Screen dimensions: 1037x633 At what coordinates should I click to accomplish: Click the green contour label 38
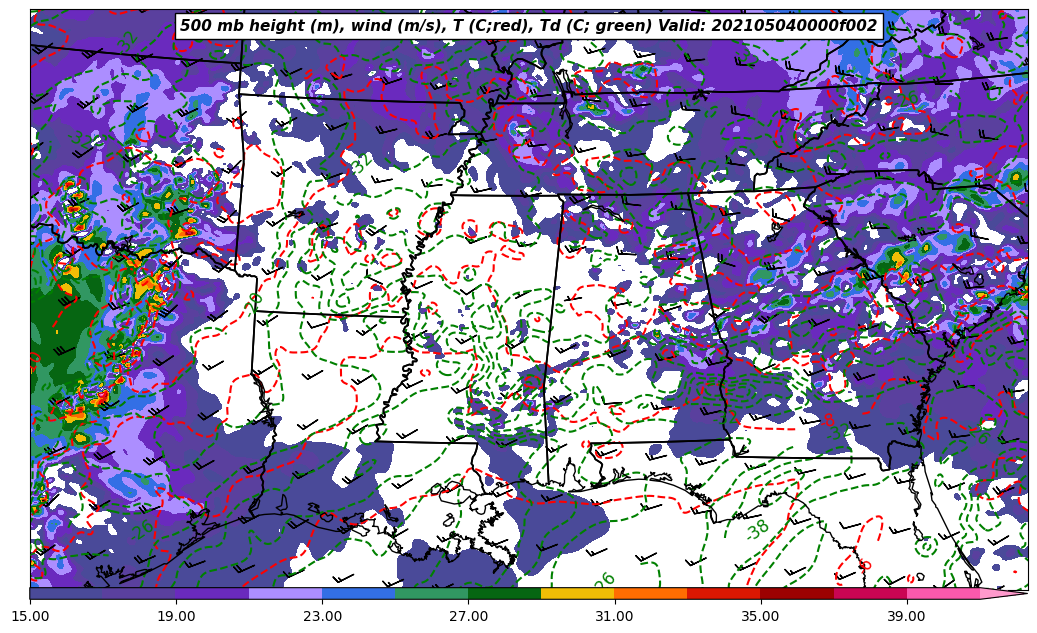[x=758, y=529]
